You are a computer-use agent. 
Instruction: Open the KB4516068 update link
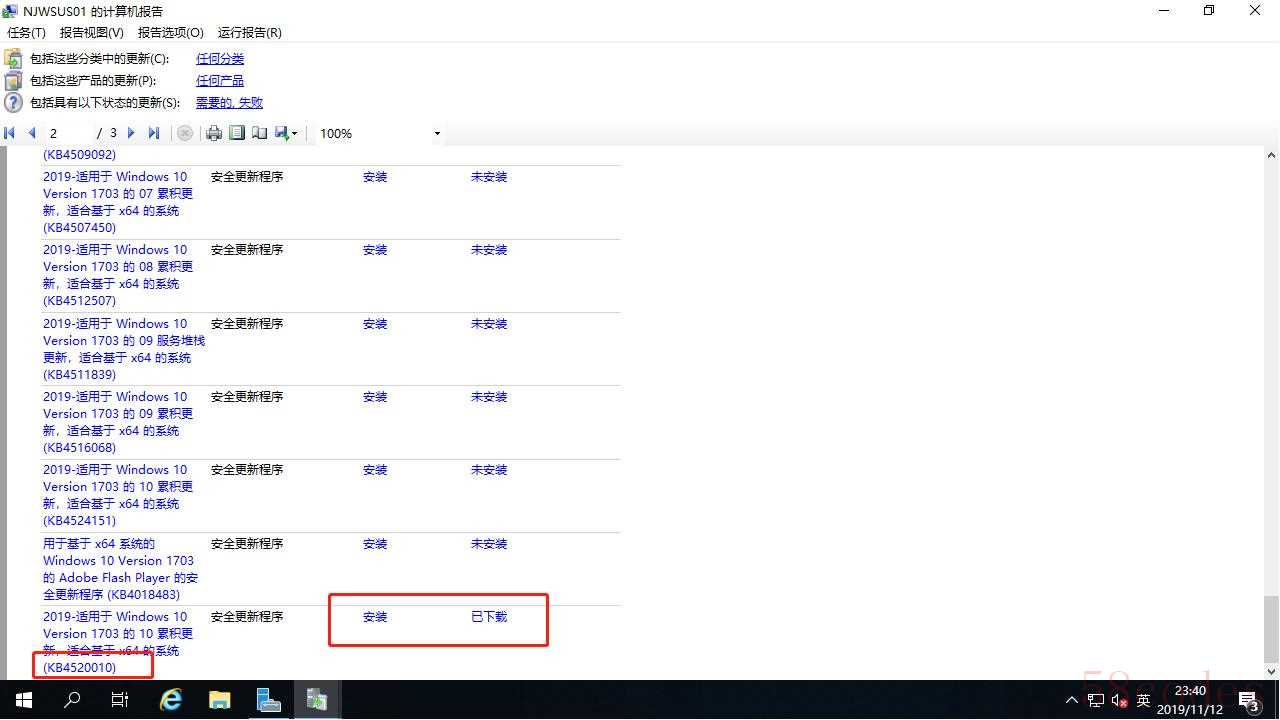click(118, 422)
